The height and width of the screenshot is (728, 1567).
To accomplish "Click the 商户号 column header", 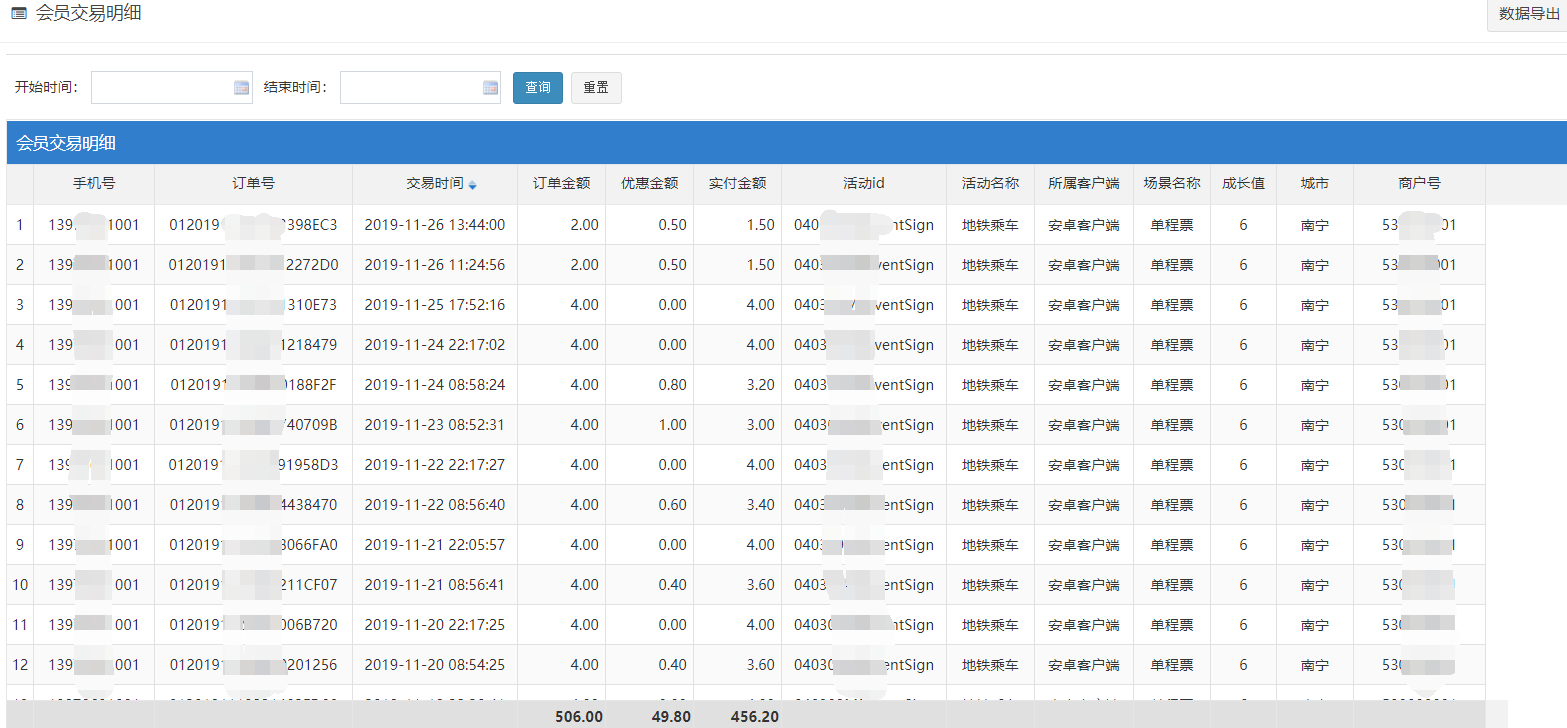I will click(1419, 184).
